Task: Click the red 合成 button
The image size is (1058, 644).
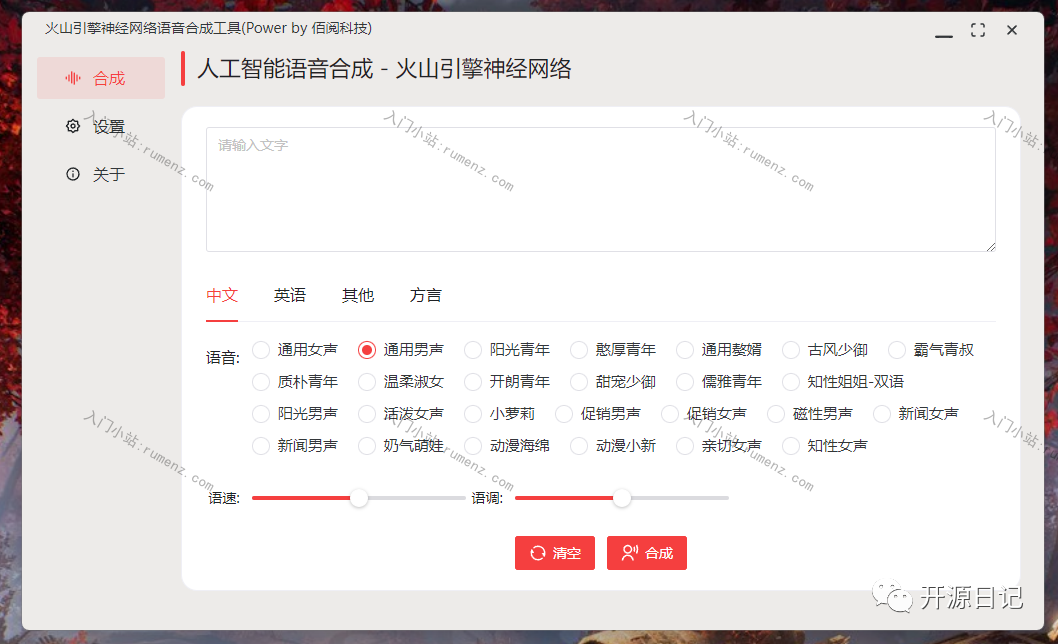Action: (x=646, y=553)
